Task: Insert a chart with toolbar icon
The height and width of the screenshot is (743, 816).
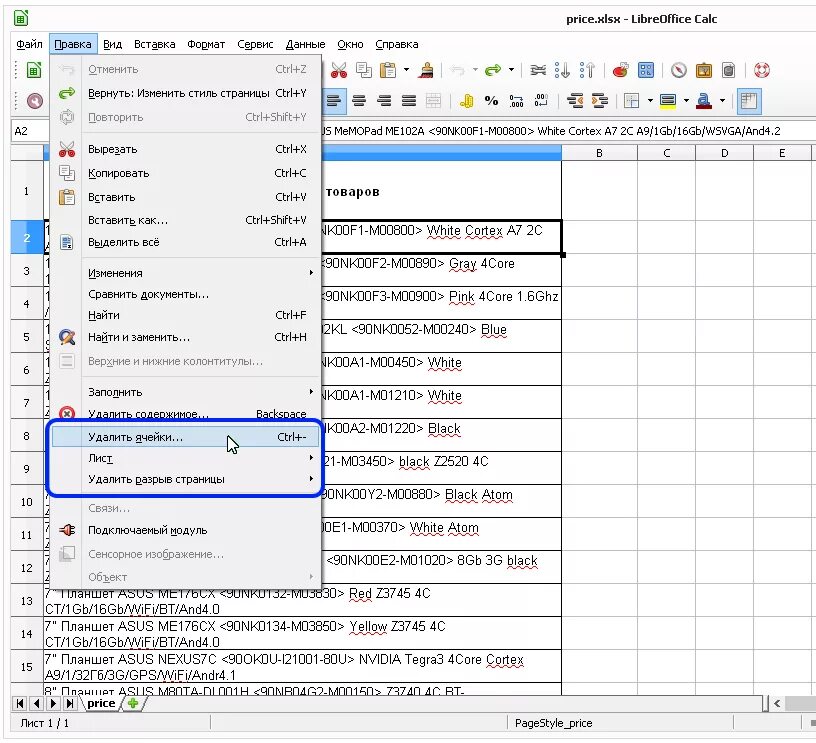Action: pos(620,70)
